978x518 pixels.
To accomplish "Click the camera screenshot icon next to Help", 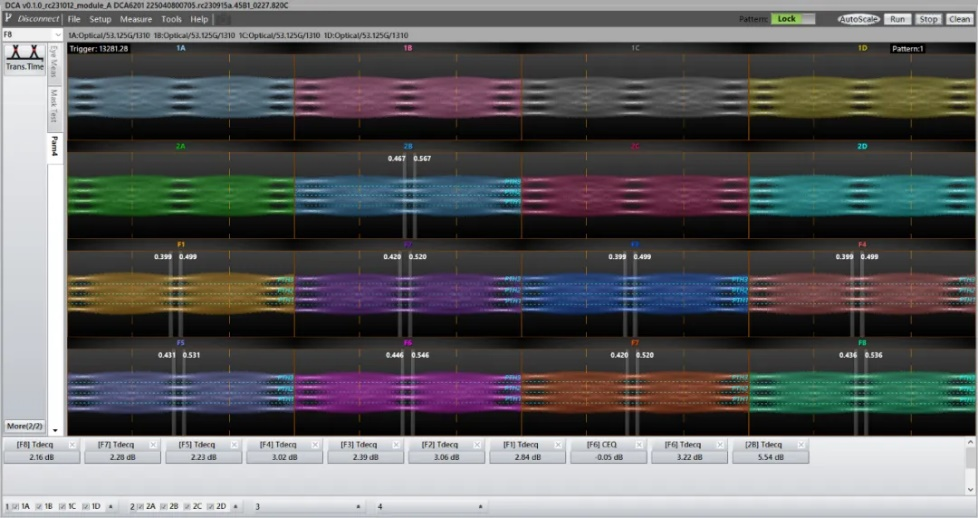I will 224,19.
